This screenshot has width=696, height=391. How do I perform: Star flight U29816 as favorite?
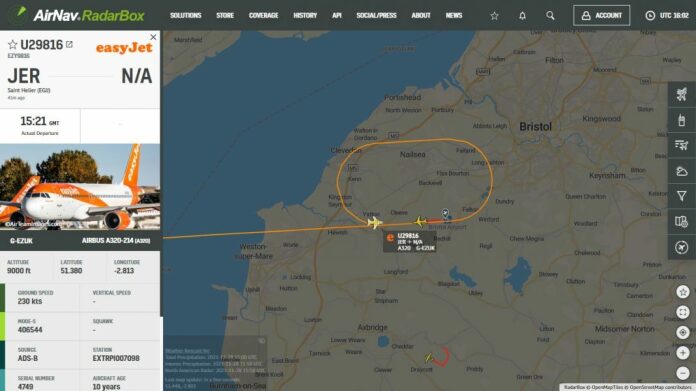[x=12, y=44]
